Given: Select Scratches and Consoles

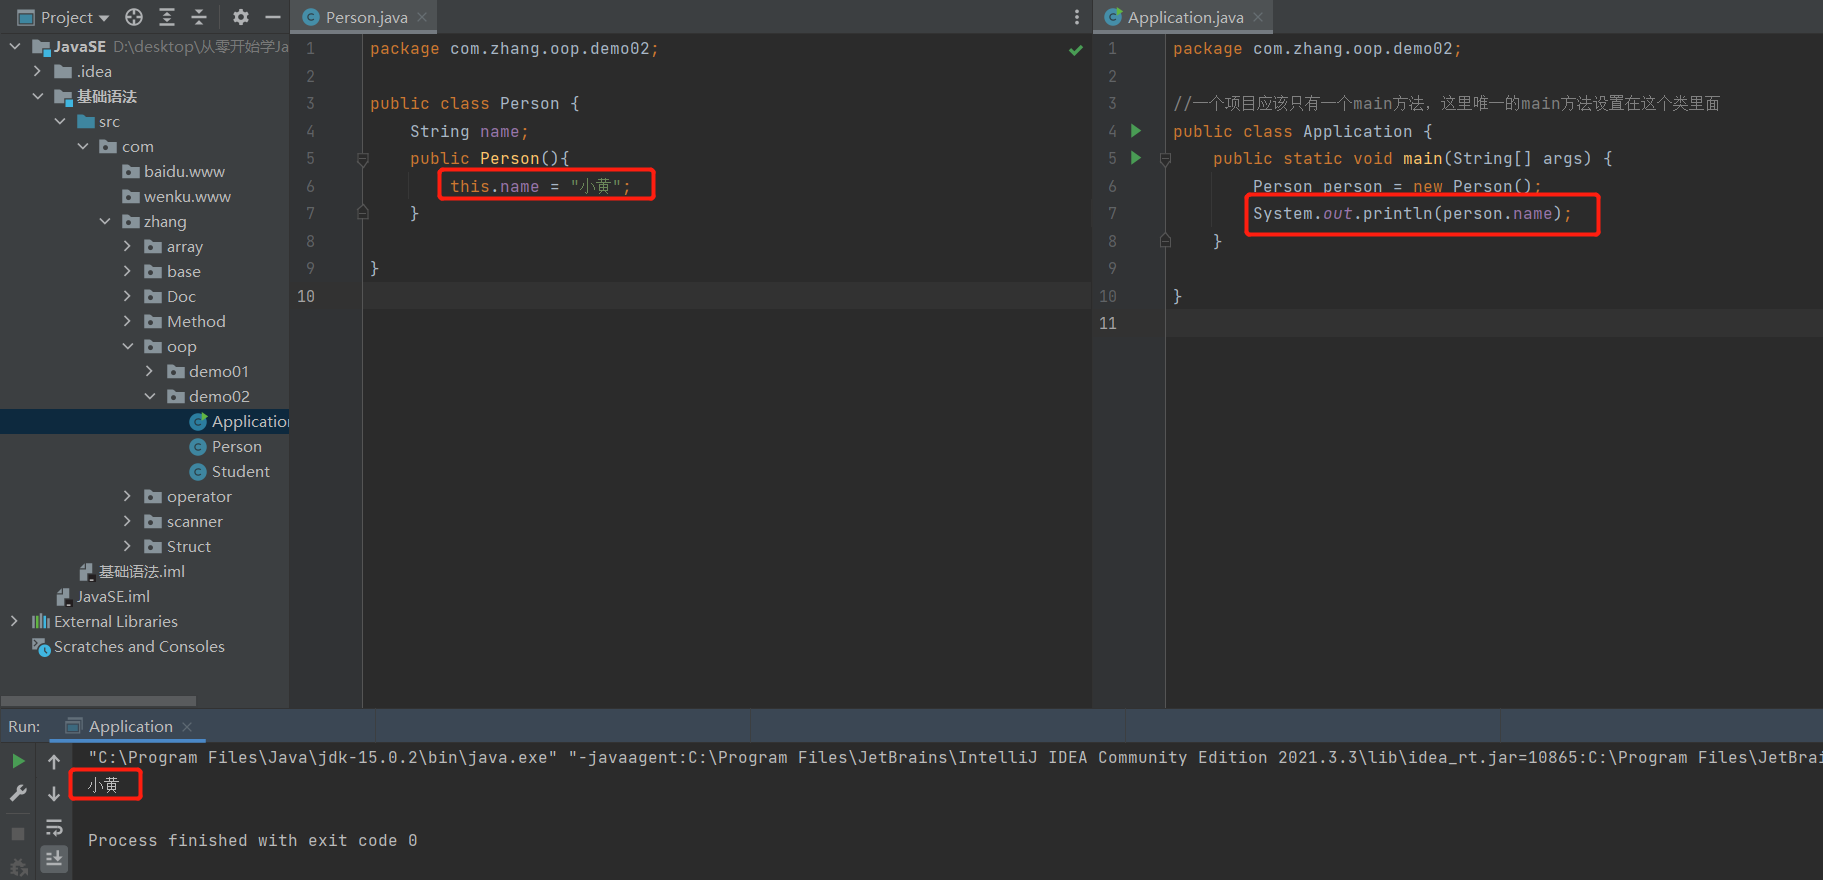Looking at the screenshot, I should click(128, 646).
